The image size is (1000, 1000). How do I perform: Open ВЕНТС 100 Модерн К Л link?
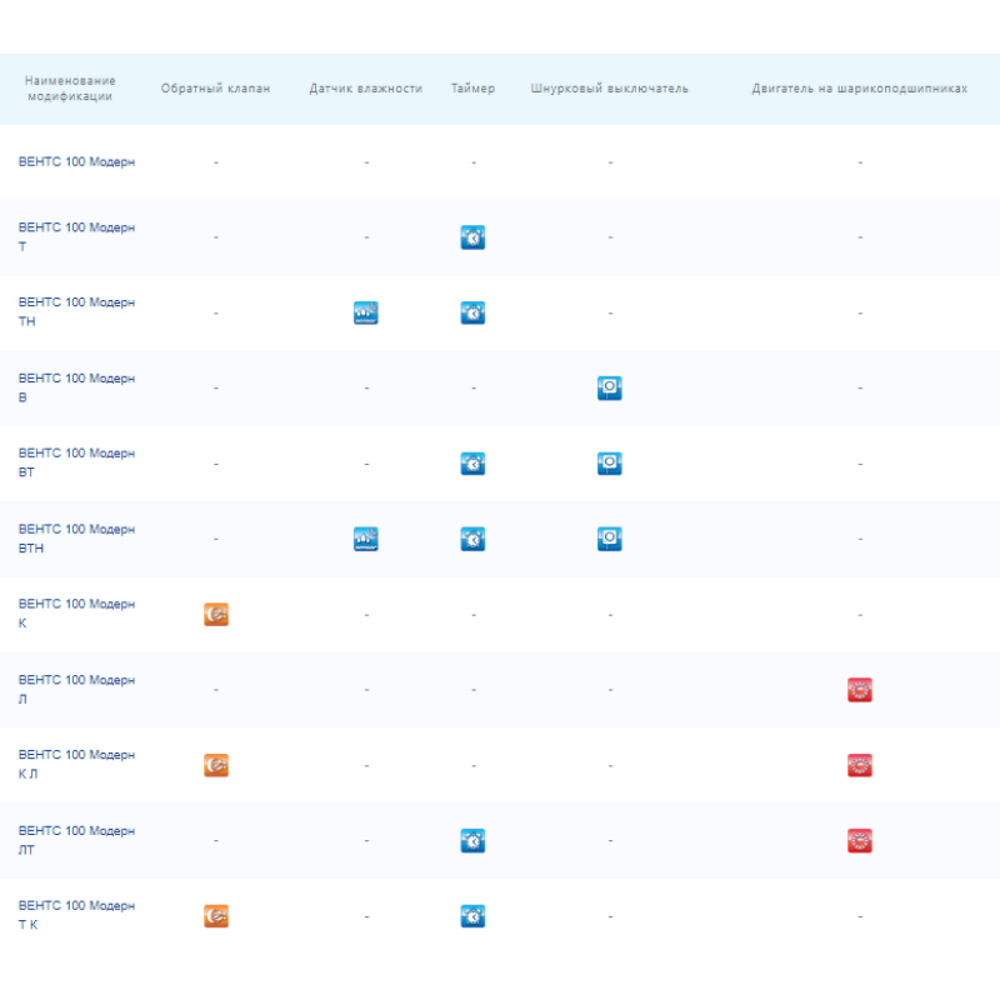coord(77,764)
